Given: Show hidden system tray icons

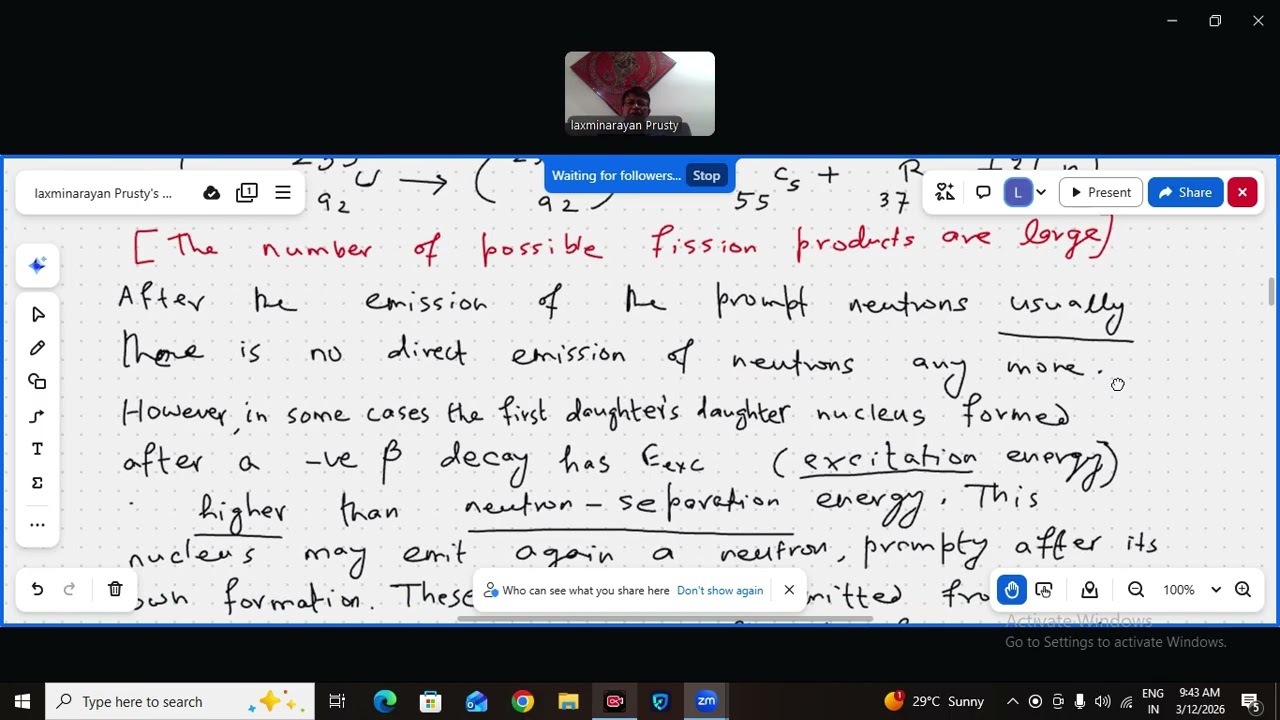Looking at the screenshot, I should [1012, 702].
